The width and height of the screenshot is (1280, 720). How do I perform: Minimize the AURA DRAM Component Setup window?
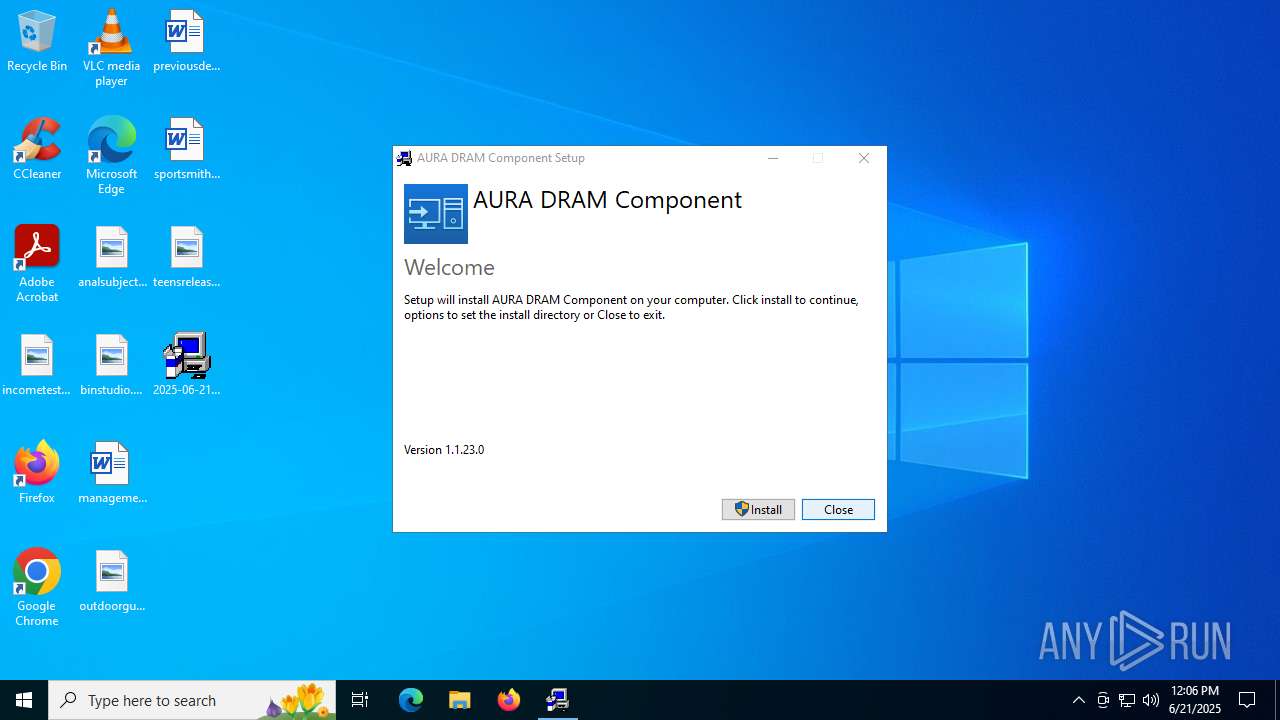(x=773, y=158)
